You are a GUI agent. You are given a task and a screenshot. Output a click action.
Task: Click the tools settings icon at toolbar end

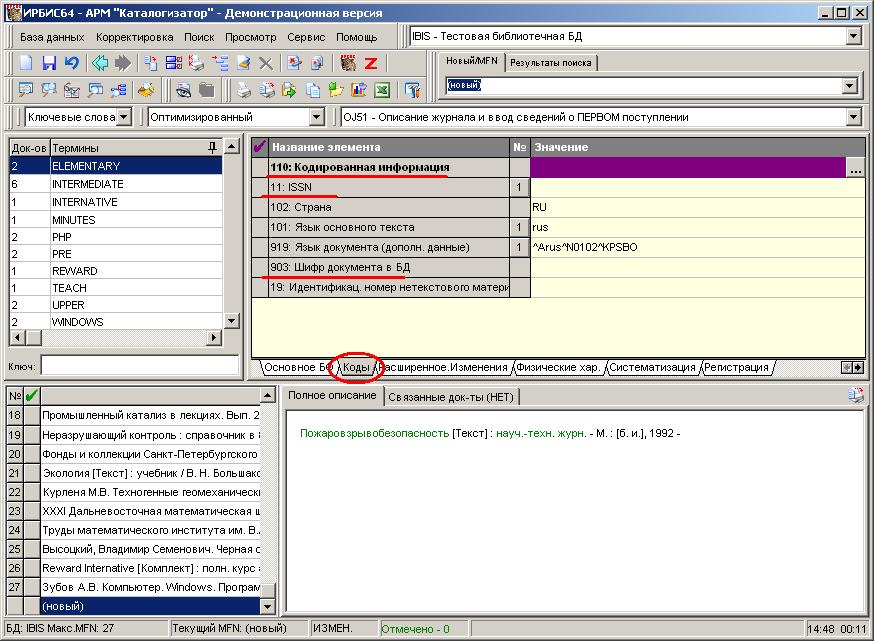[412, 89]
